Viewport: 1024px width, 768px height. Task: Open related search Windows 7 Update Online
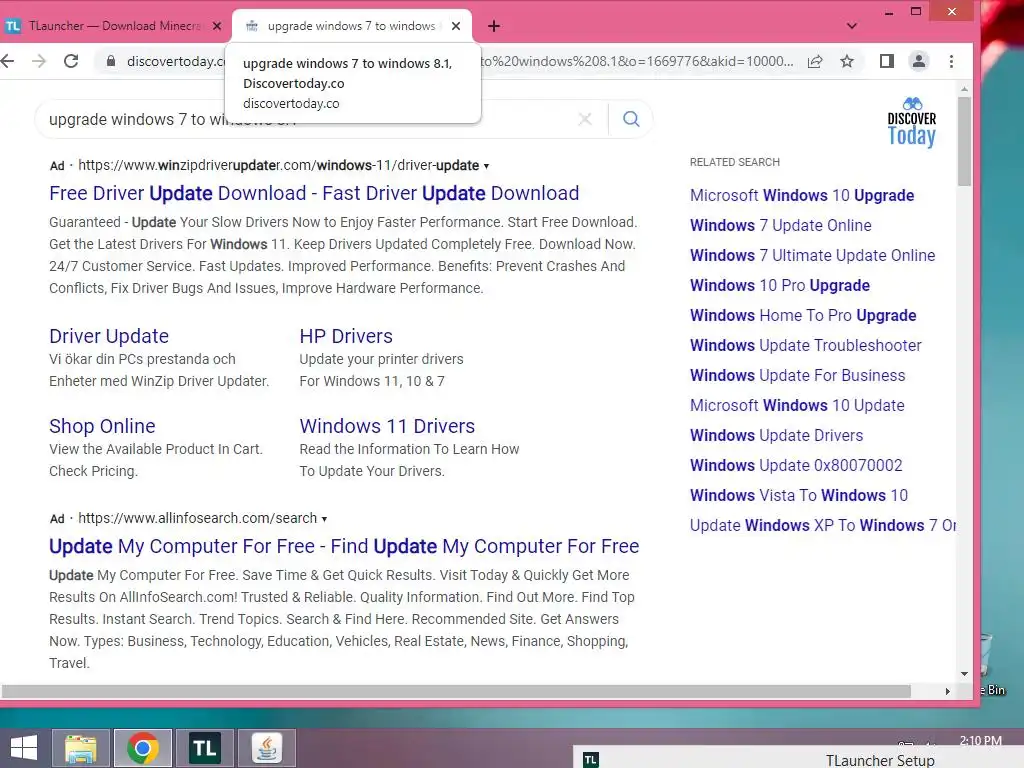point(781,225)
